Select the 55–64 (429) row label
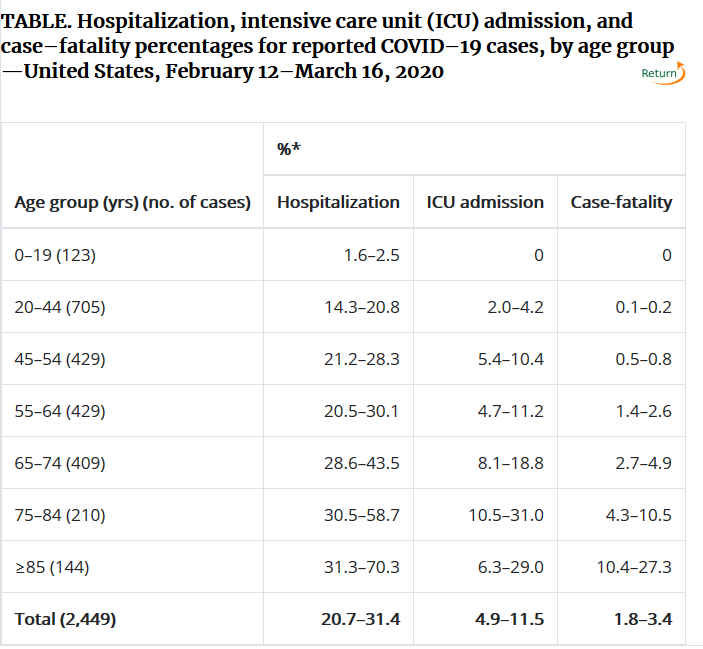Screen dimensions: 703x649 (x=60, y=411)
